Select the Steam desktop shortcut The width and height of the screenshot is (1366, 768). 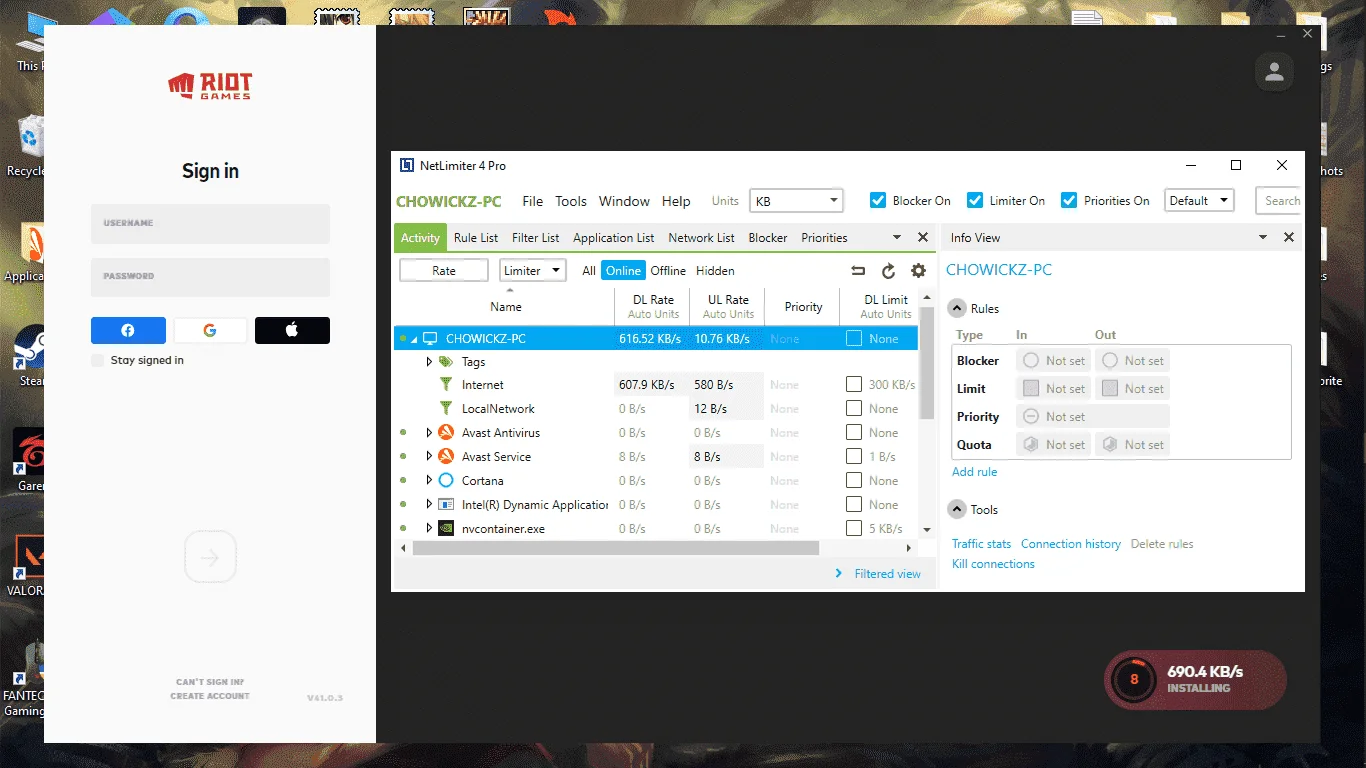[28, 355]
